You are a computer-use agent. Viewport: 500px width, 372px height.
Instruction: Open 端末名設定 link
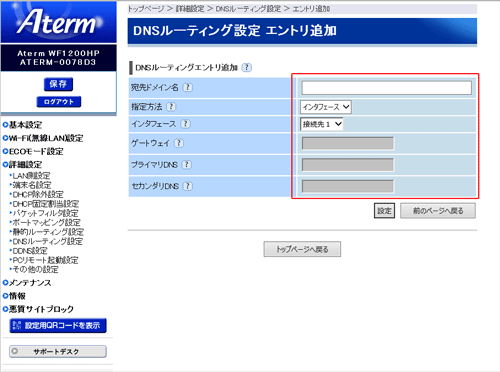click(x=31, y=185)
